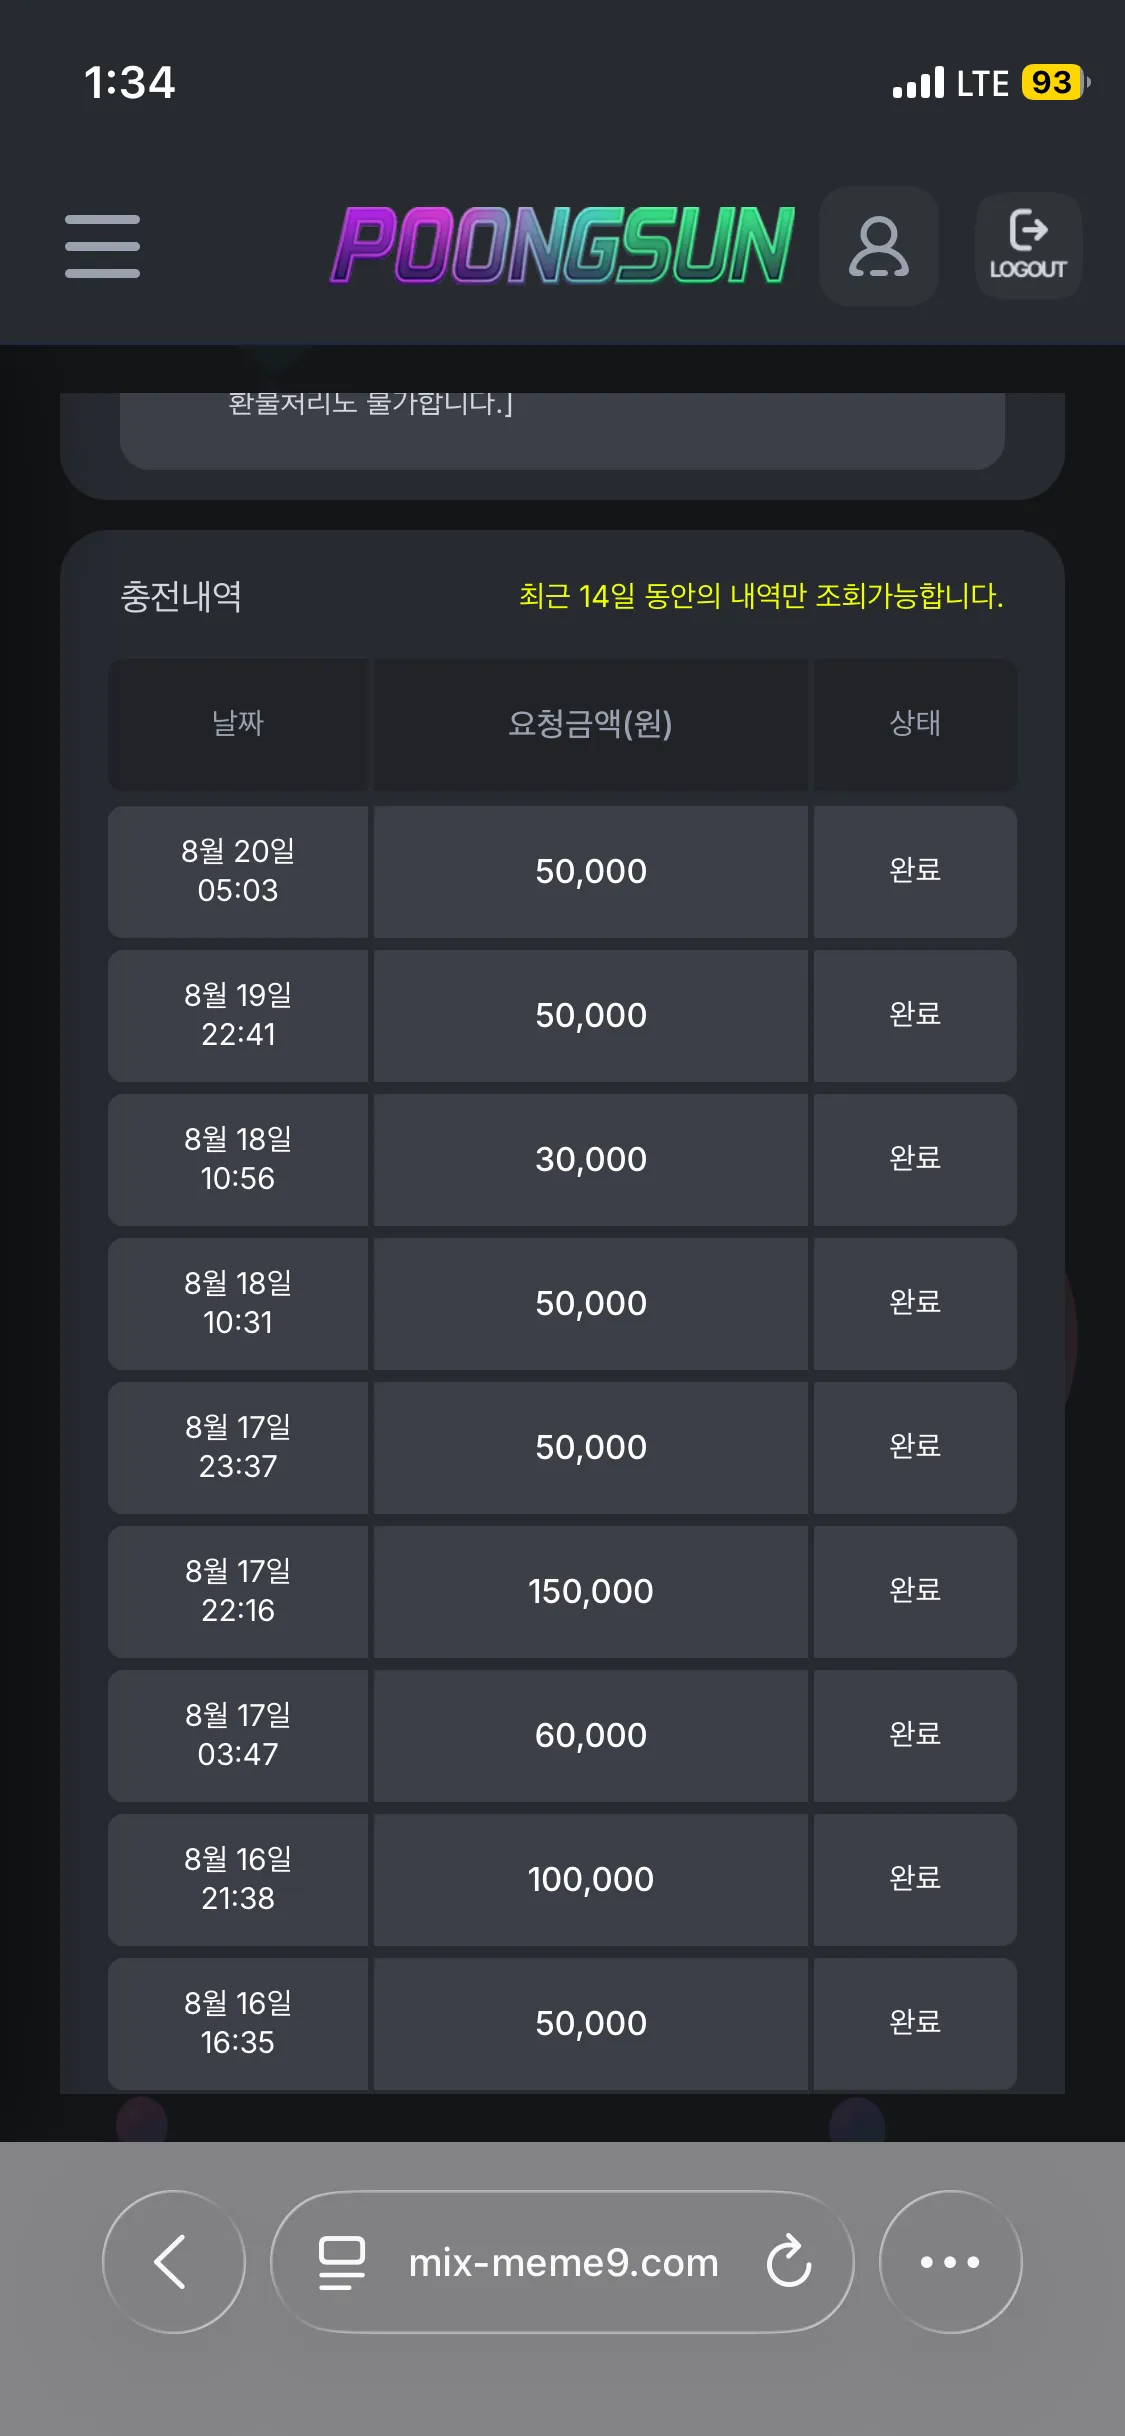1125x2436 pixels.
Task: Tap the 날짜 column header
Action: click(x=238, y=724)
